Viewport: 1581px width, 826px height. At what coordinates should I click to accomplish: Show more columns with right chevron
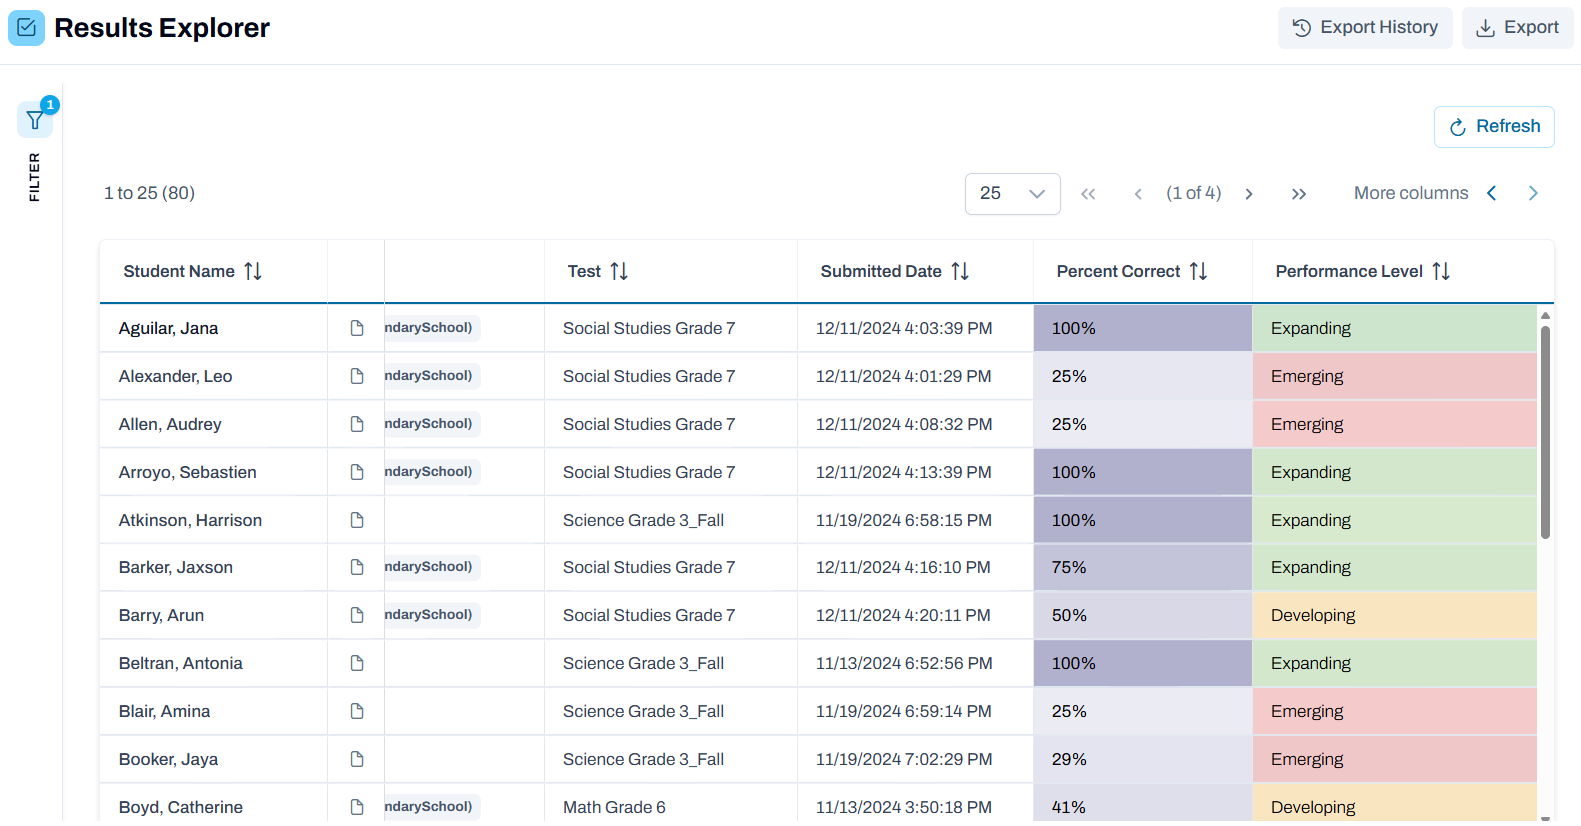coord(1533,193)
